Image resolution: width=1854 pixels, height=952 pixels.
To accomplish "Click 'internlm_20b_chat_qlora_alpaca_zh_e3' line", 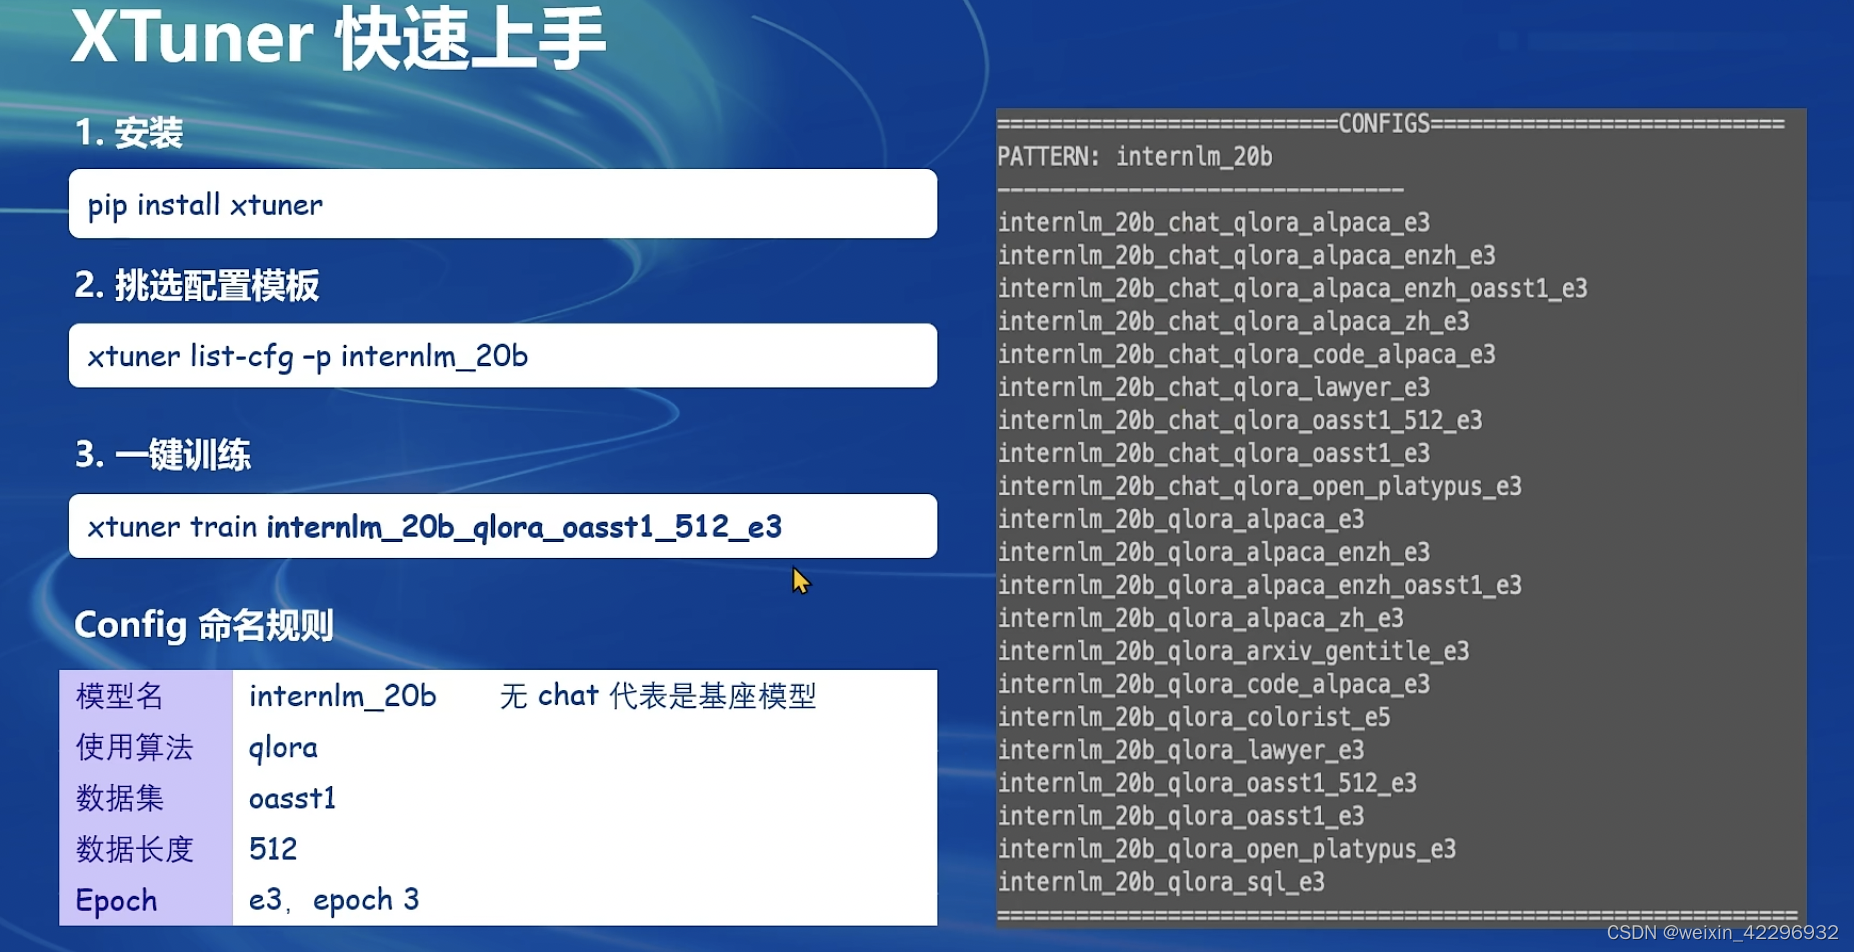I will [1234, 322].
